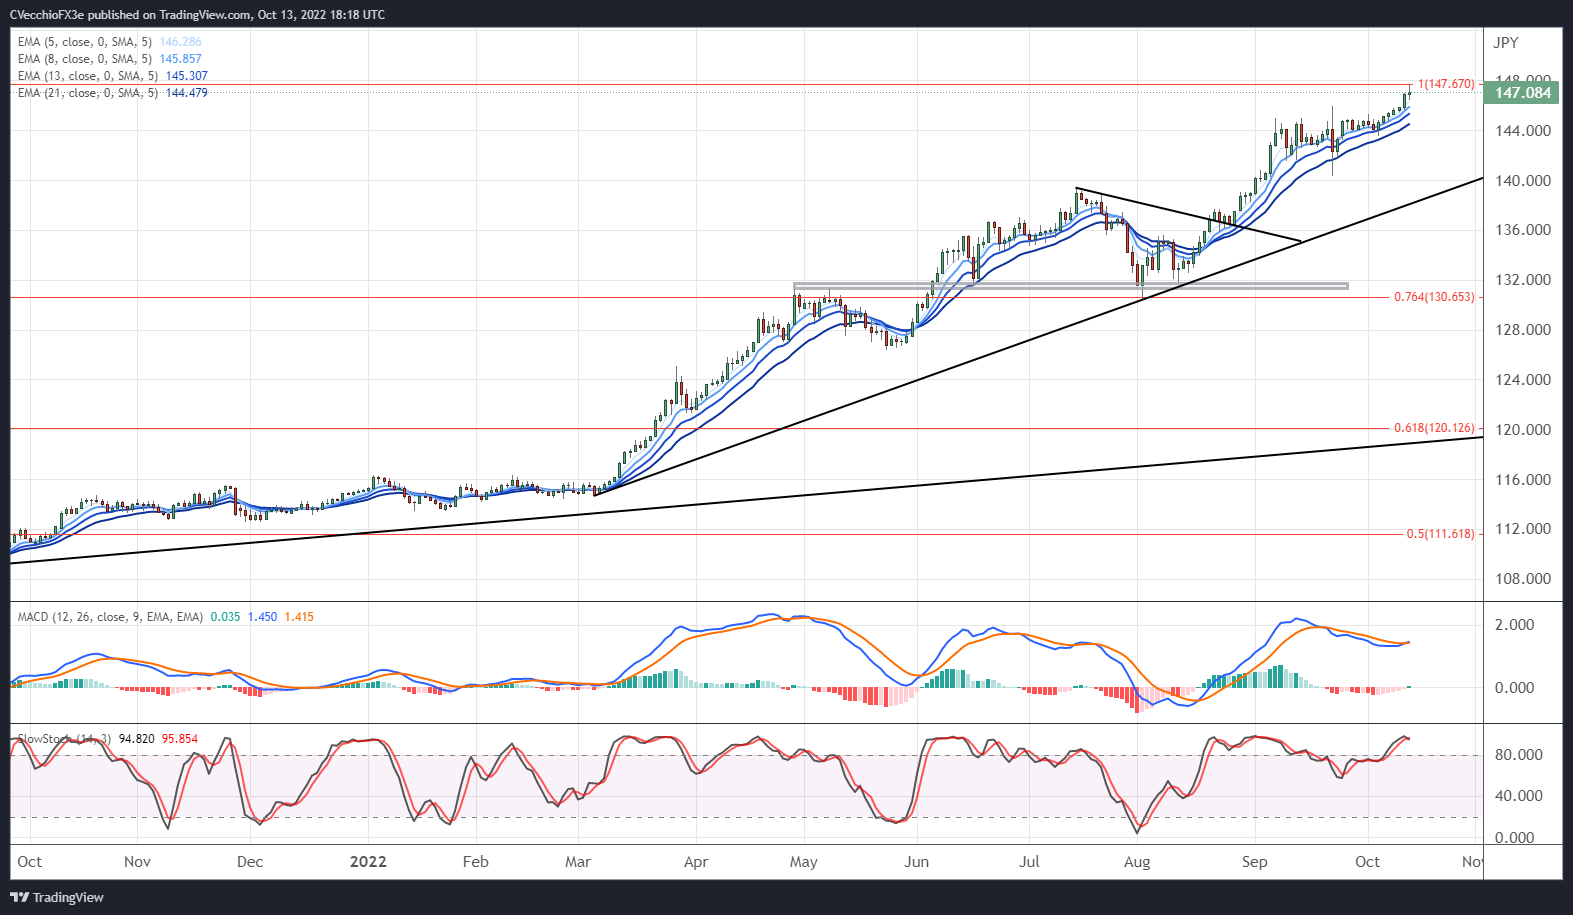Click the EMA 5 value 146.286
This screenshot has height=915, width=1573.
tap(181, 42)
